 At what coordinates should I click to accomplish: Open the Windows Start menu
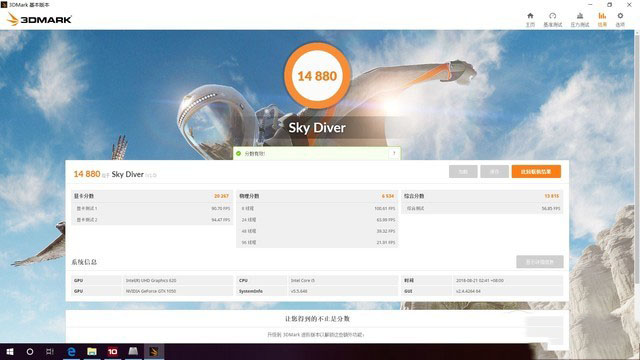10,351
